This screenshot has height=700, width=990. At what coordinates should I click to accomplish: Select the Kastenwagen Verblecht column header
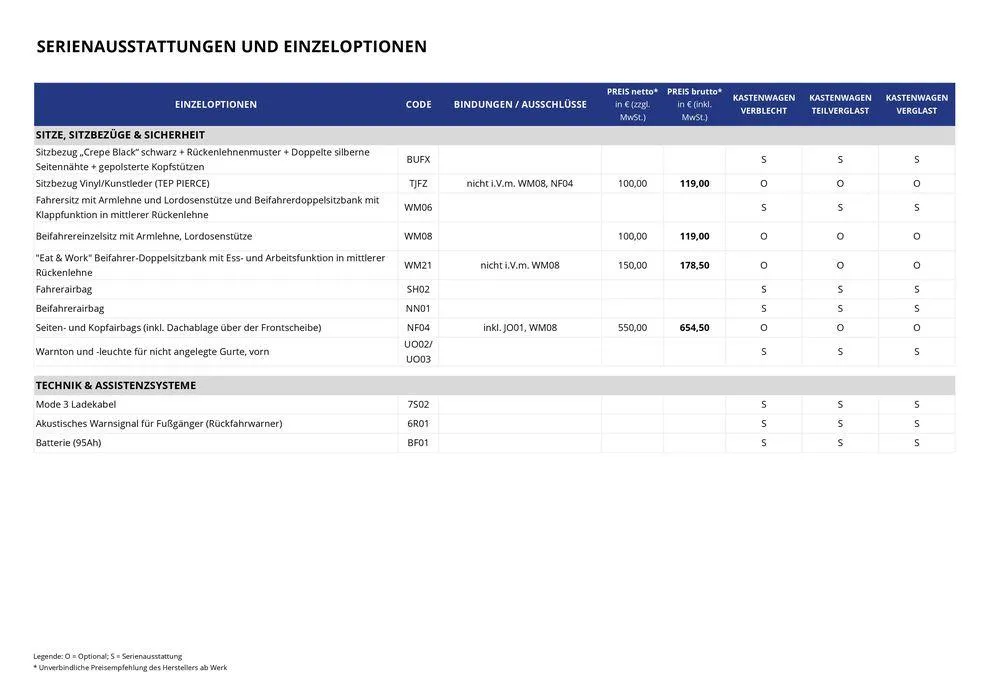tap(764, 104)
